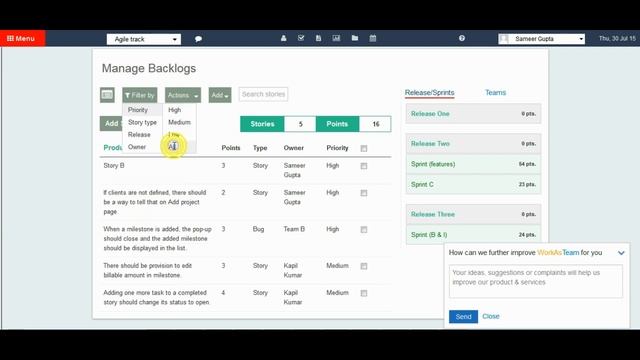Choose Story type in the filter menu
Screen dimensions: 640x360
142,122
